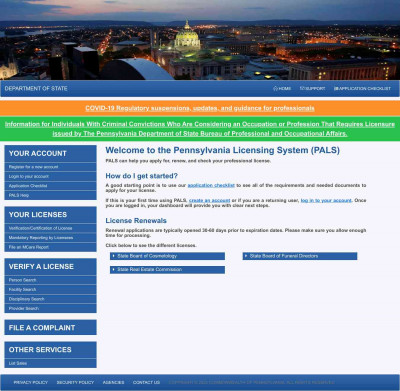Click the File a Complaint sidebar button
This screenshot has width=400, height=391.
[x=50, y=327]
